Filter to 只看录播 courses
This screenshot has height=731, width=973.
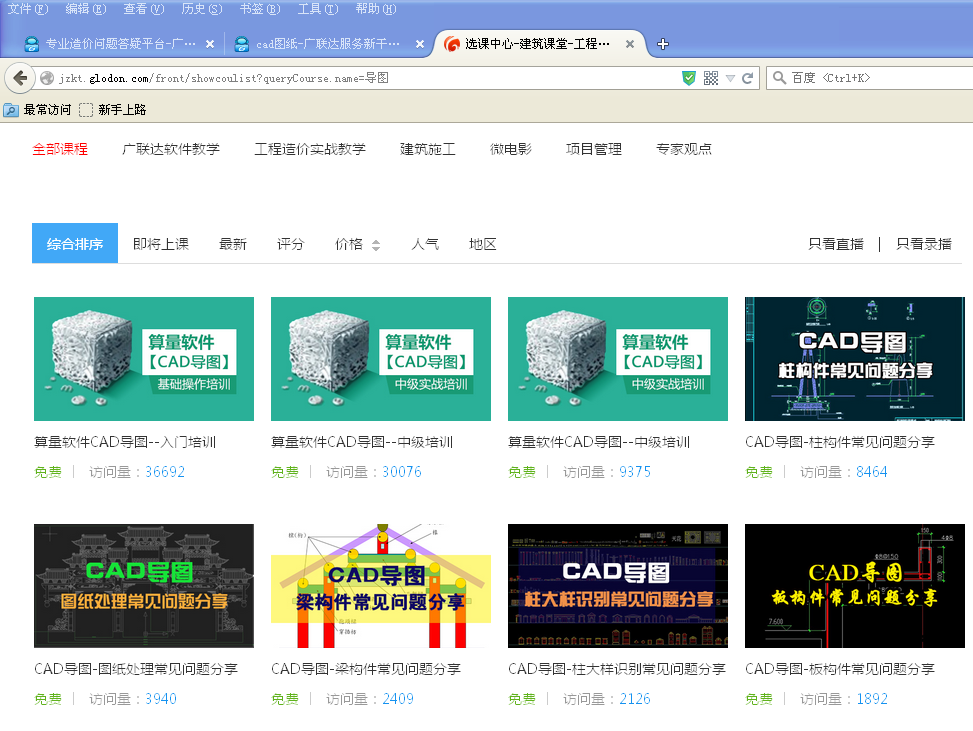coord(924,244)
